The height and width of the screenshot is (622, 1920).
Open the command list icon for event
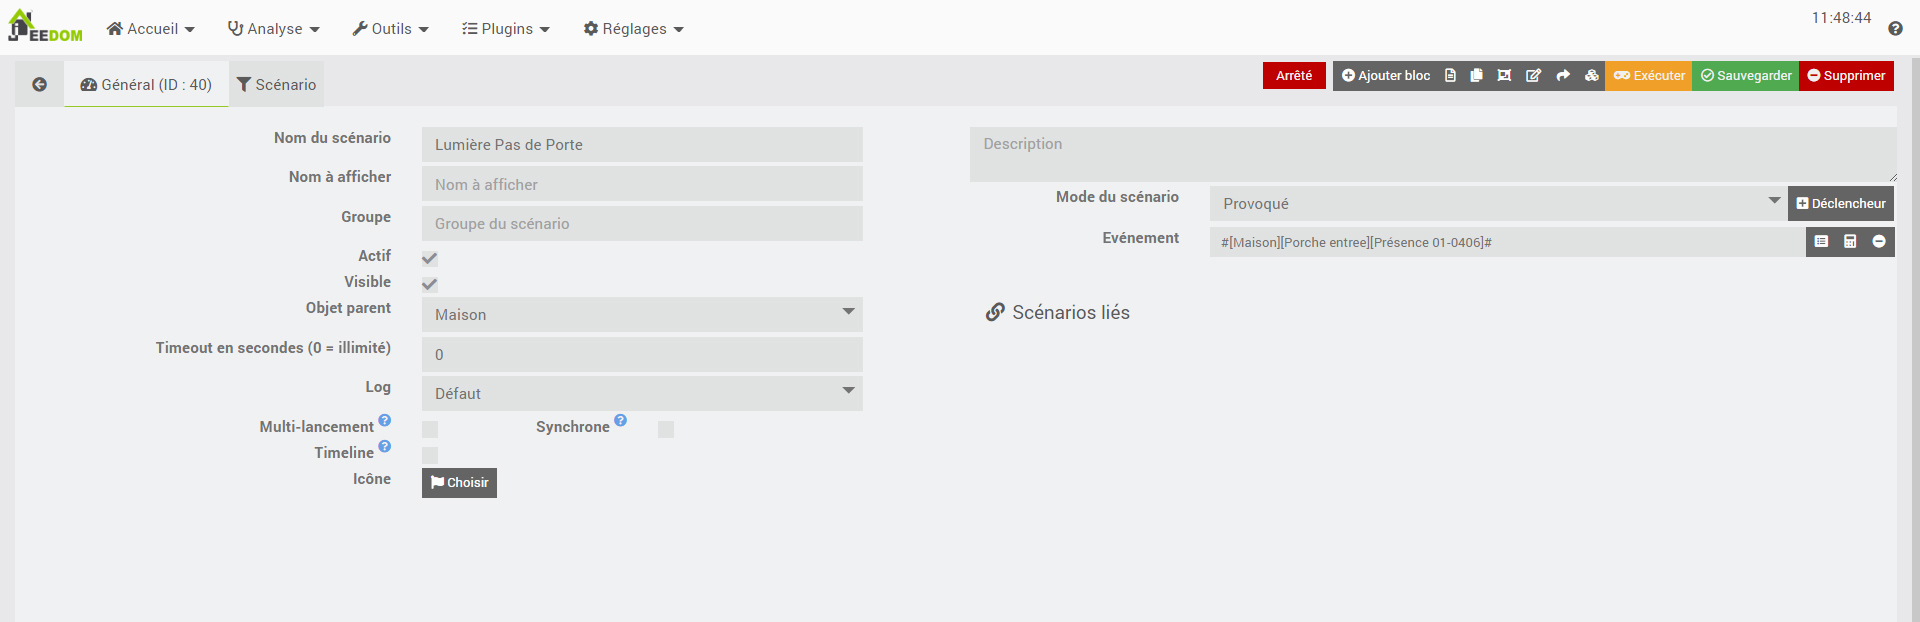pyautogui.click(x=1821, y=242)
